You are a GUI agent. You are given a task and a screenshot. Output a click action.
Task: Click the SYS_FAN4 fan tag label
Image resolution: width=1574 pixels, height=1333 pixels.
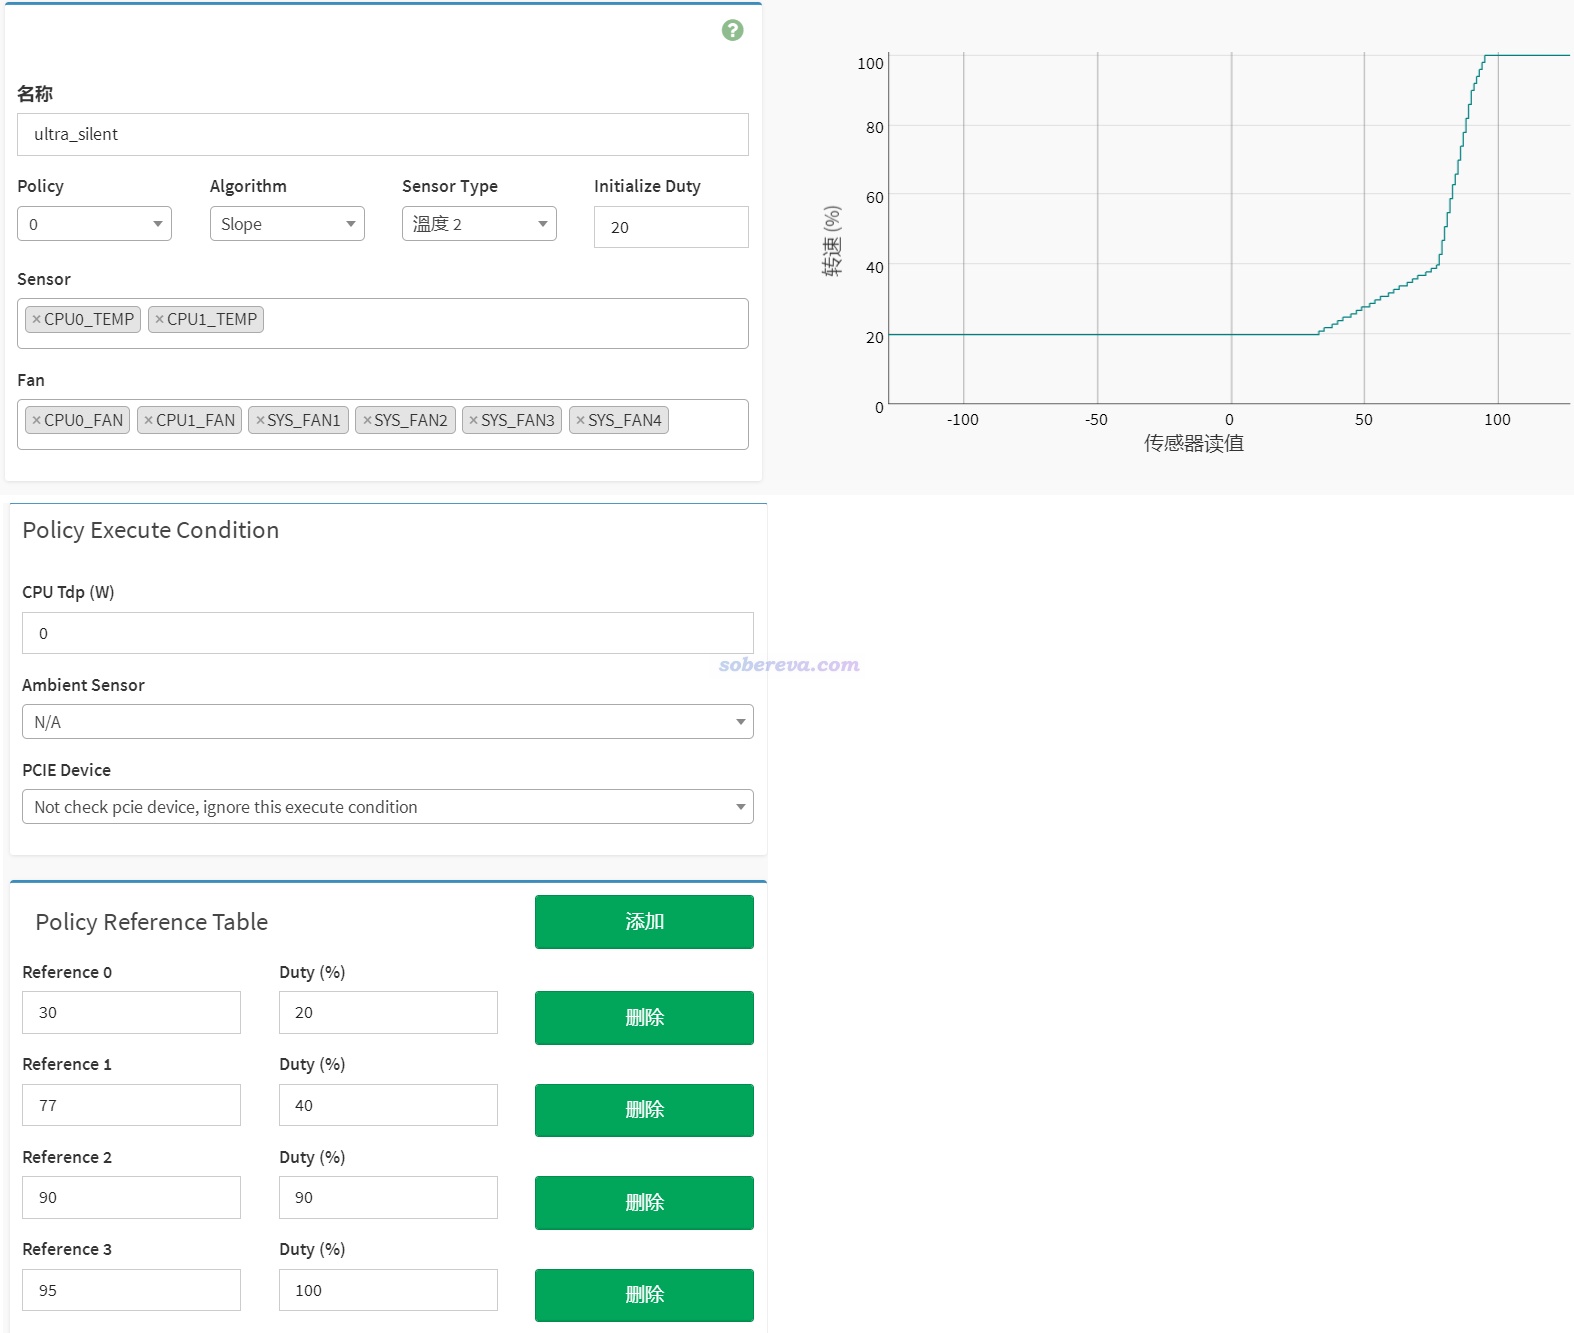625,420
